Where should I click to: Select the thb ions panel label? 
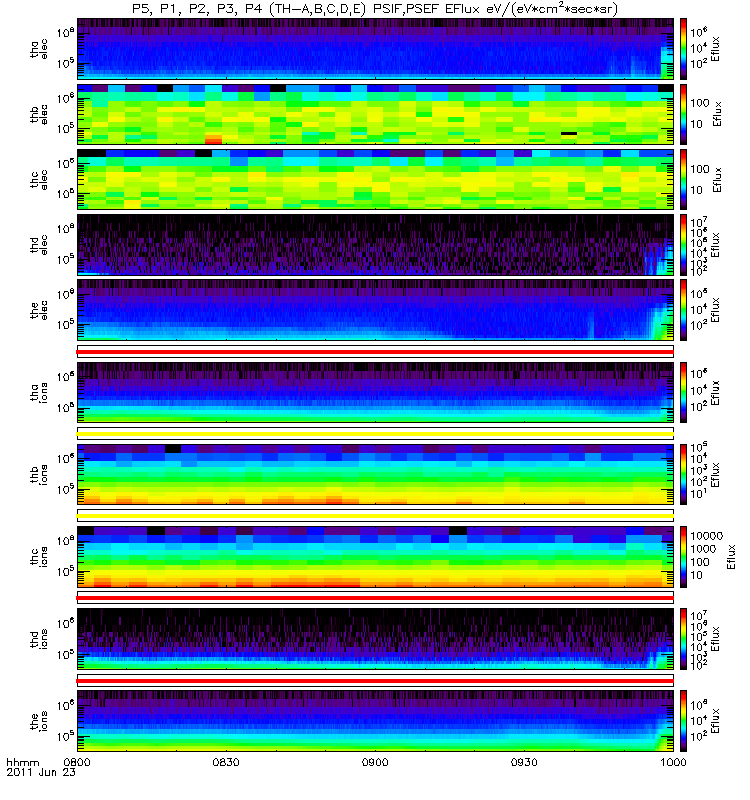[x=39, y=474]
